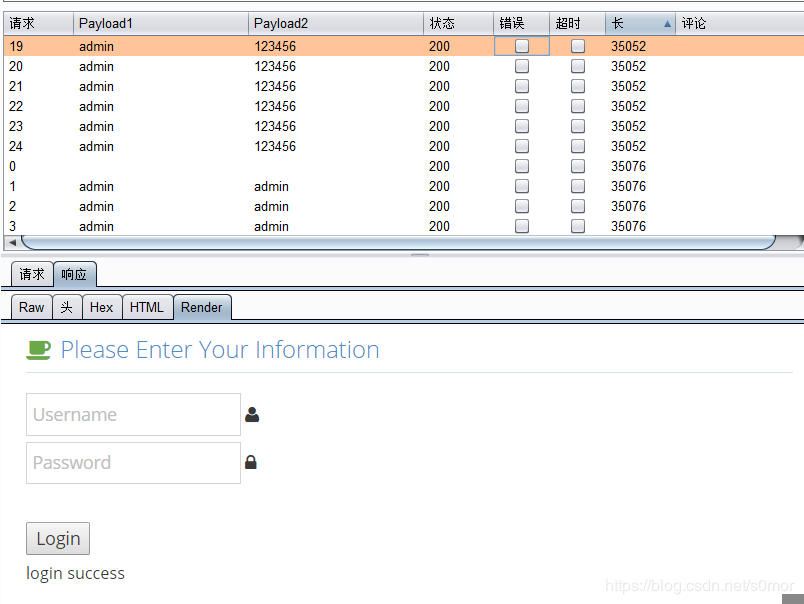Click the green coffee cup icon
This screenshot has height=604, width=804.
coord(38,350)
